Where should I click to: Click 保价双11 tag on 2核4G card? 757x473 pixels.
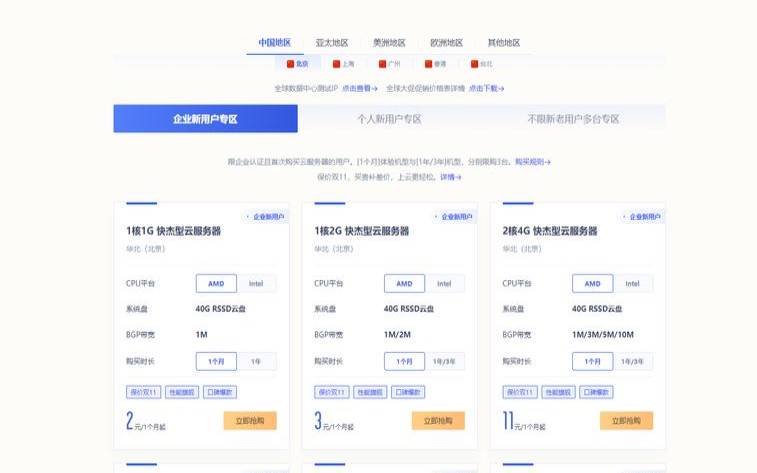[520, 392]
